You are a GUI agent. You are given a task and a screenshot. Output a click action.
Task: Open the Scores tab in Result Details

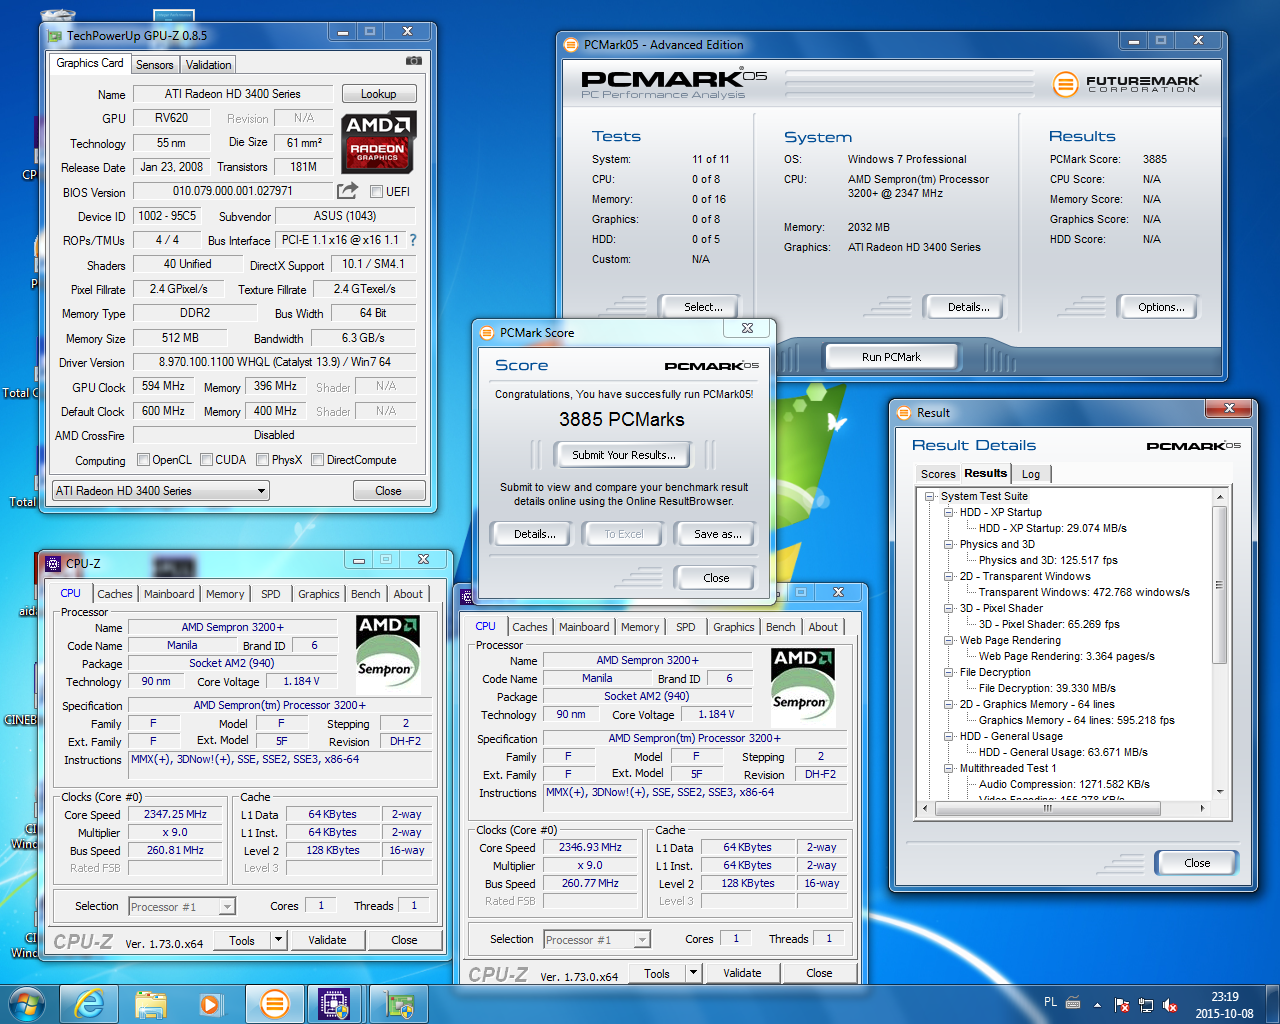click(x=938, y=474)
